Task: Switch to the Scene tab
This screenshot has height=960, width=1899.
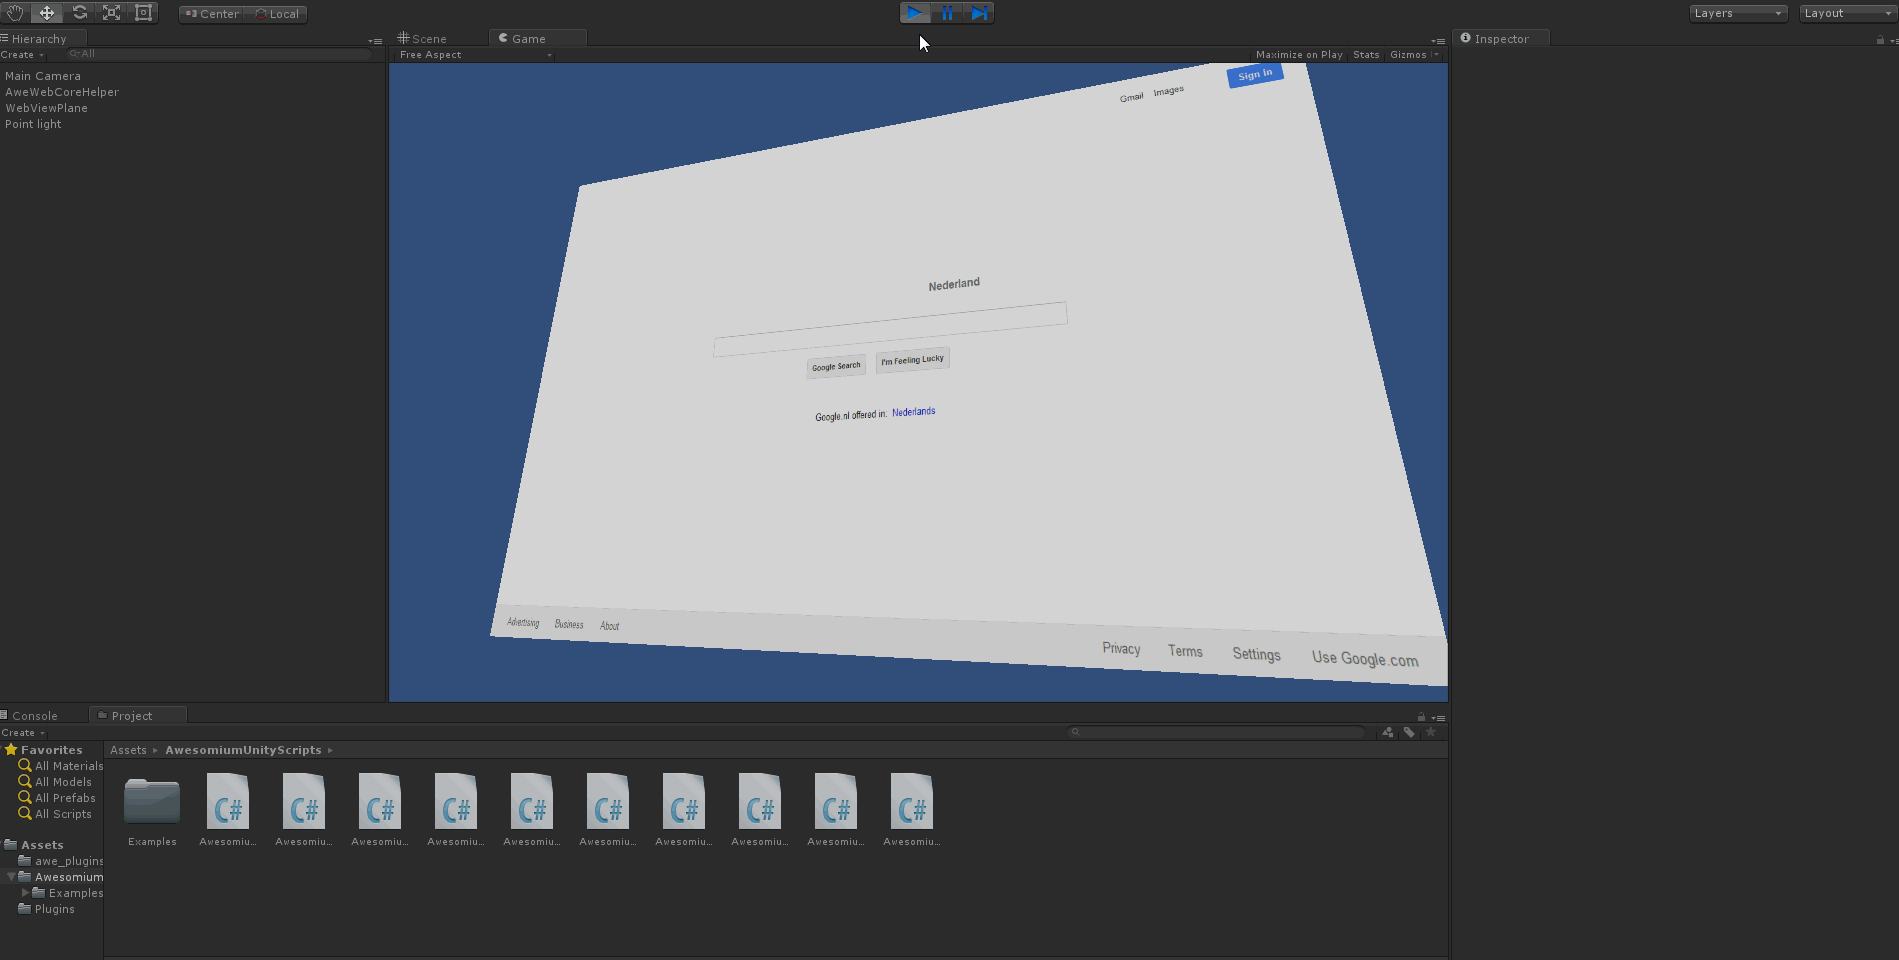Action: coord(423,39)
